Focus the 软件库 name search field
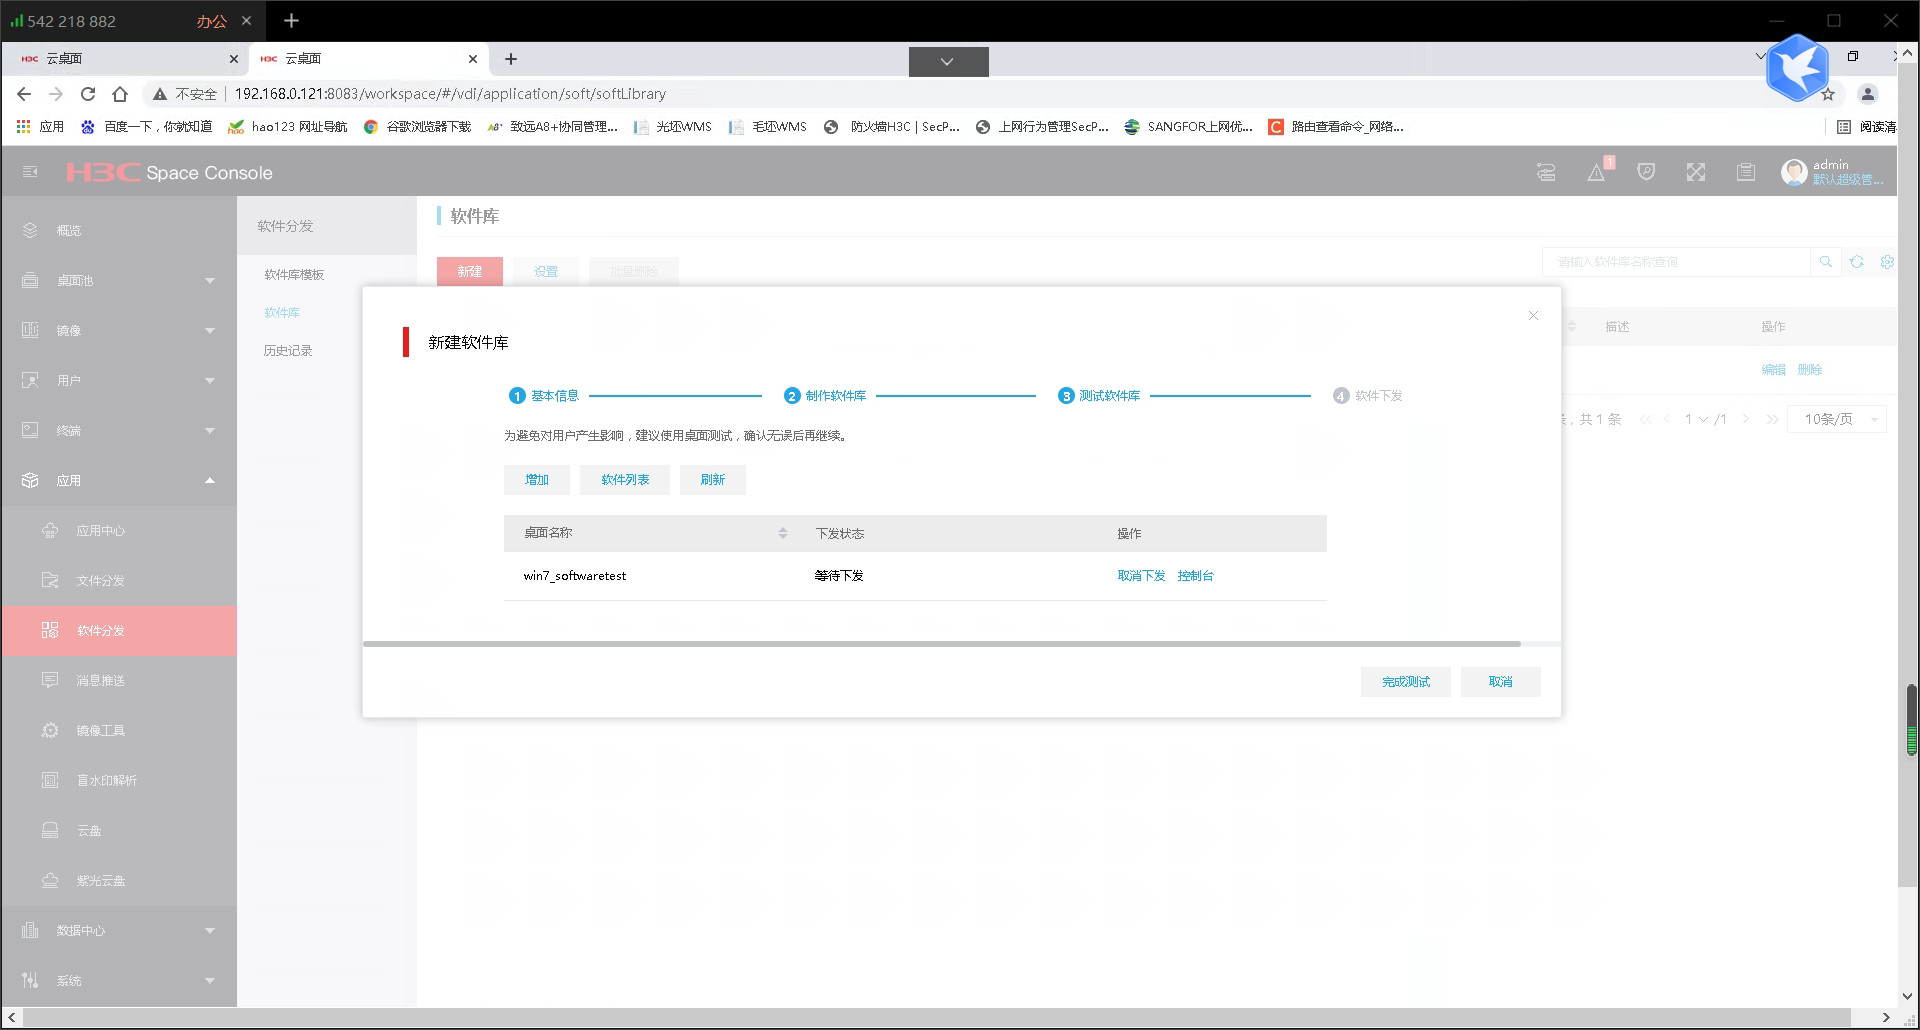 pos(1676,262)
